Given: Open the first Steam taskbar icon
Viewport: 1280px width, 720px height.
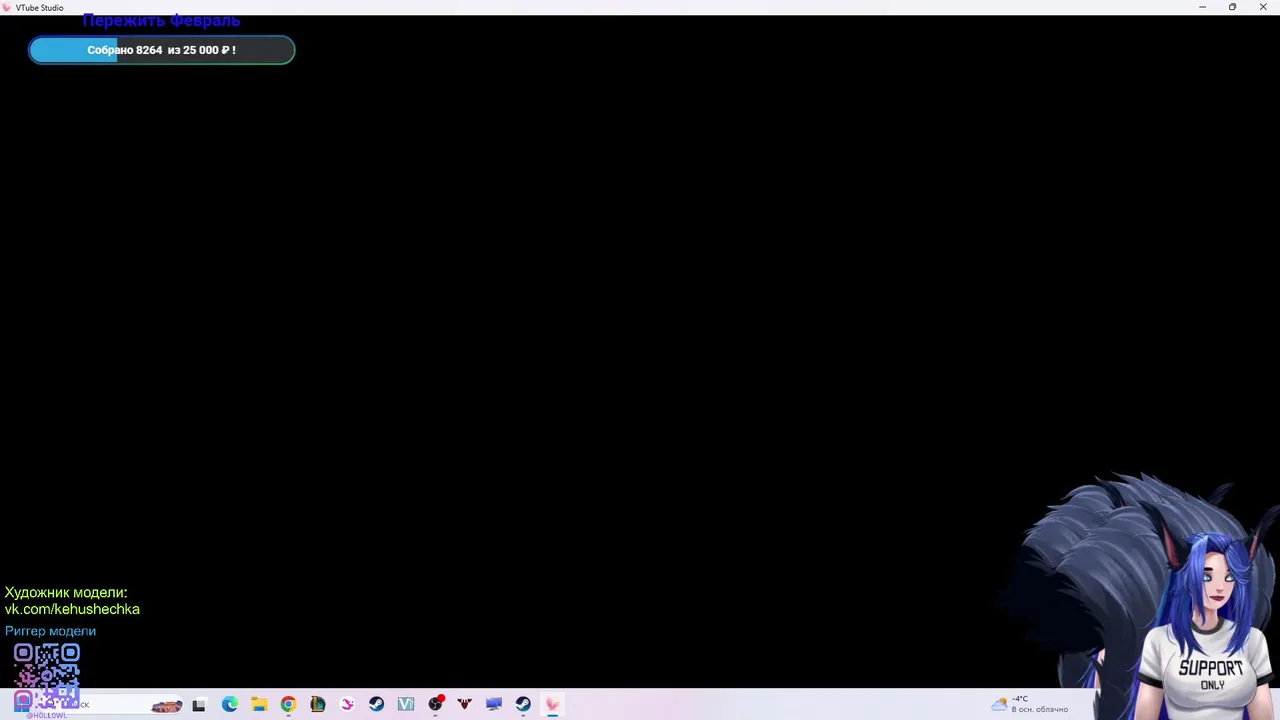Looking at the screenshot, I should coord(376,705).
